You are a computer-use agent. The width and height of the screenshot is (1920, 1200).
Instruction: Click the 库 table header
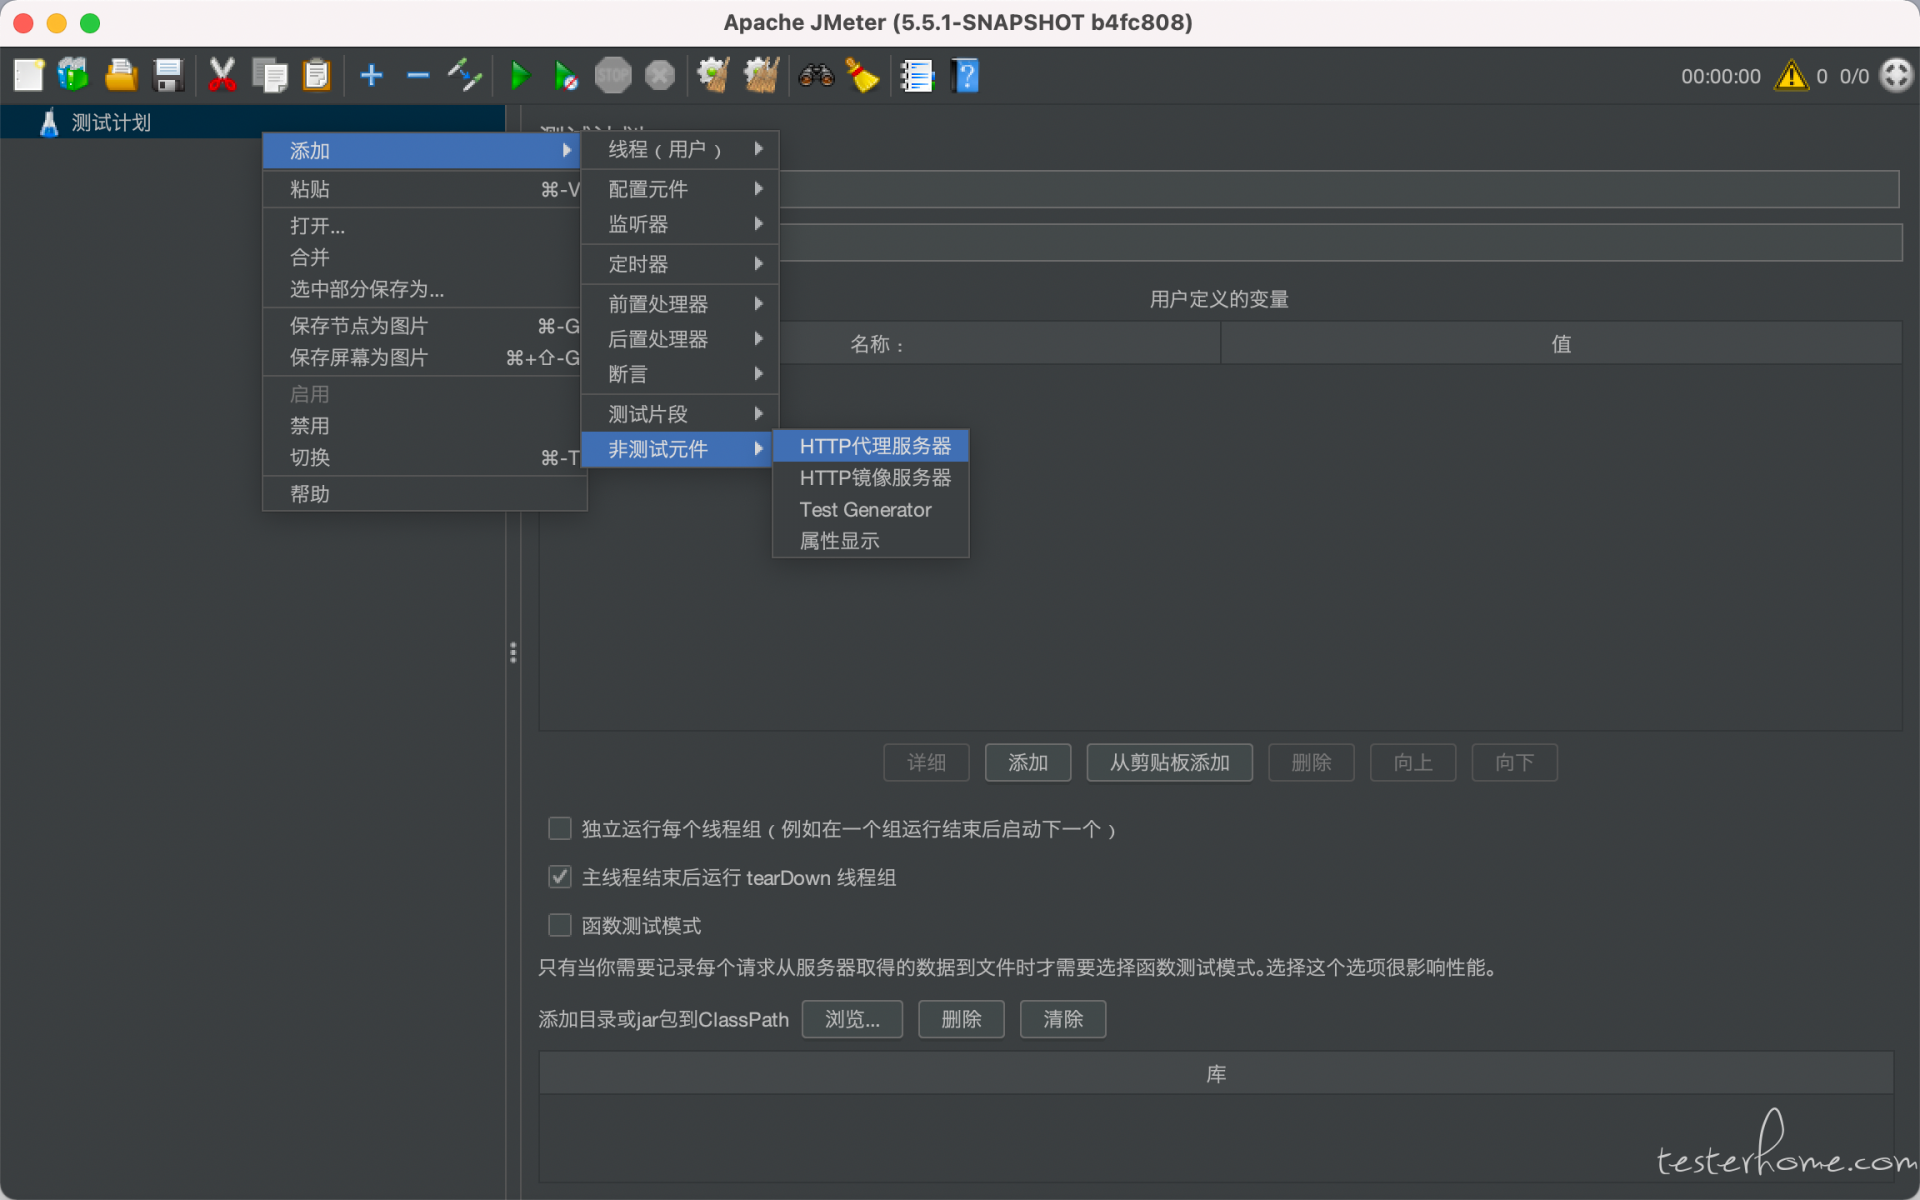1216,1074
